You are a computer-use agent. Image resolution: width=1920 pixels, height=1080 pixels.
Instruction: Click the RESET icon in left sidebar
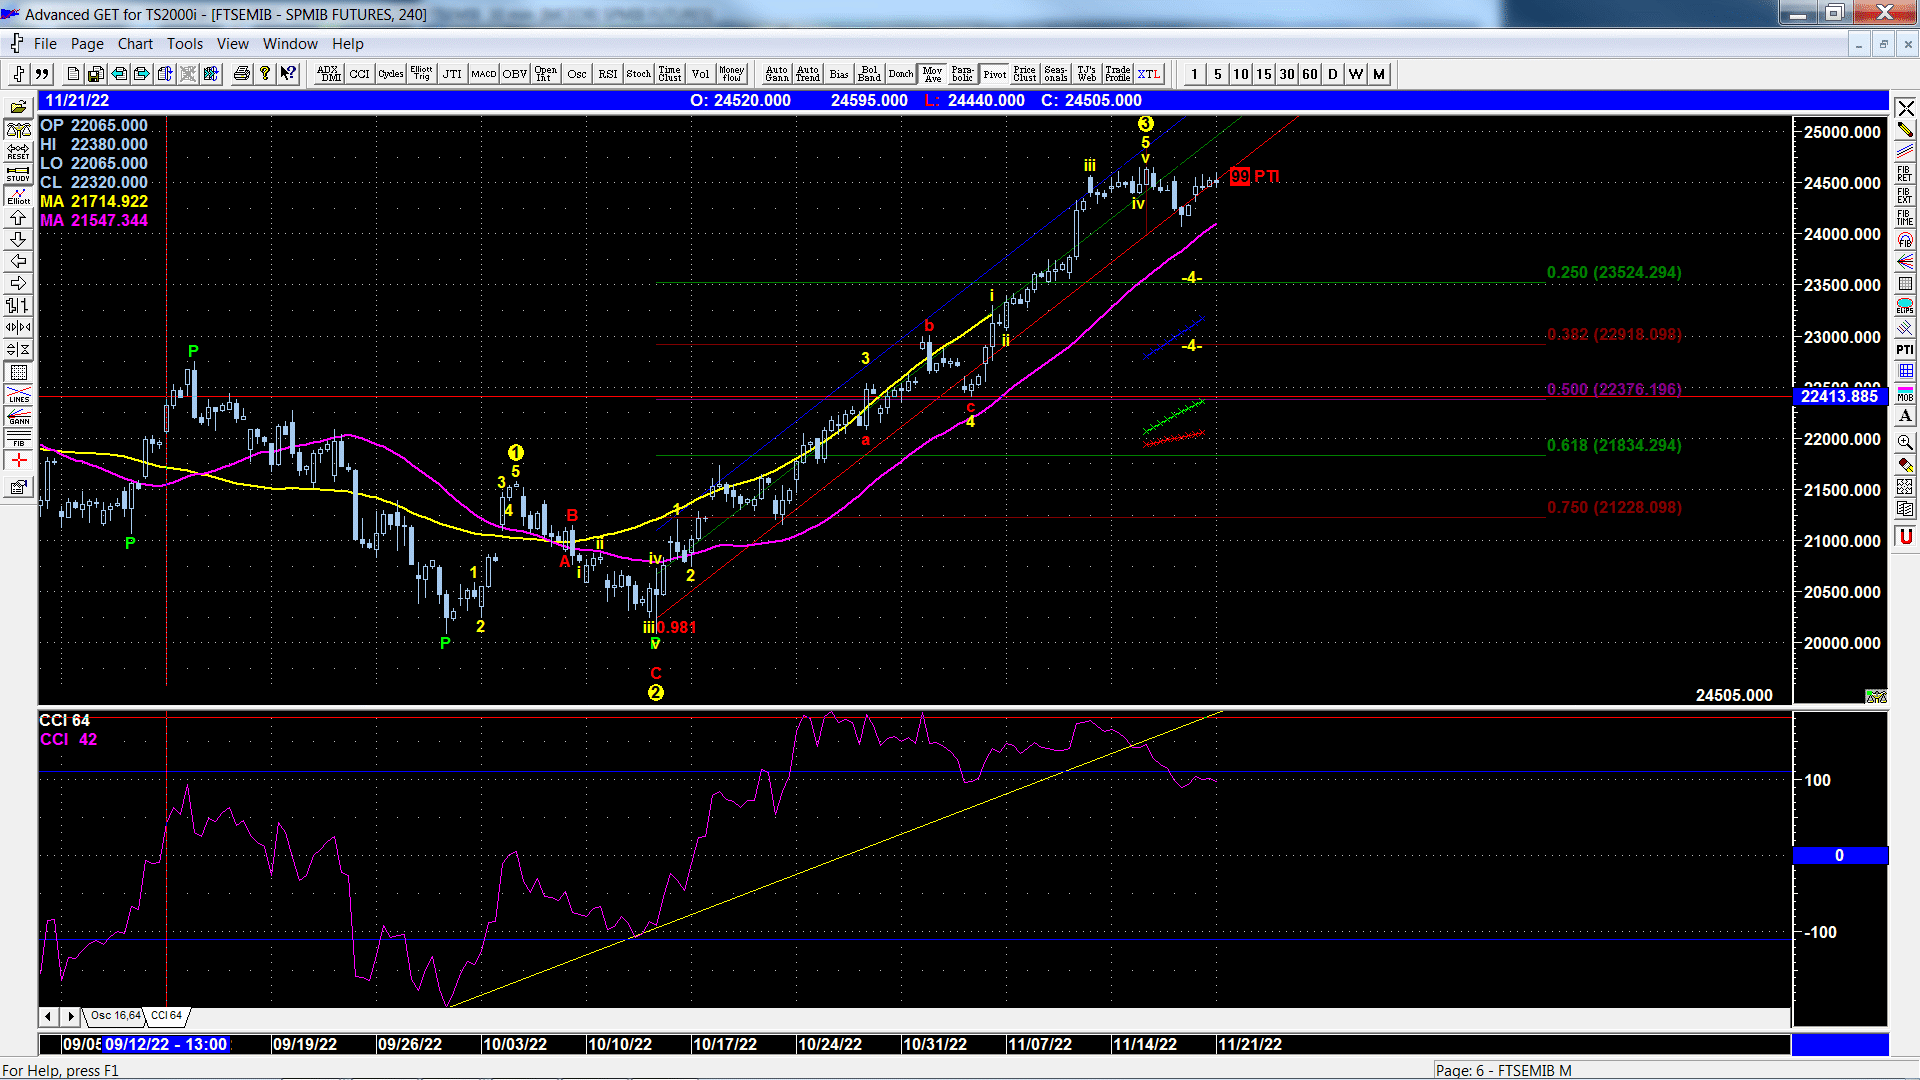click(x=18, y=152)
